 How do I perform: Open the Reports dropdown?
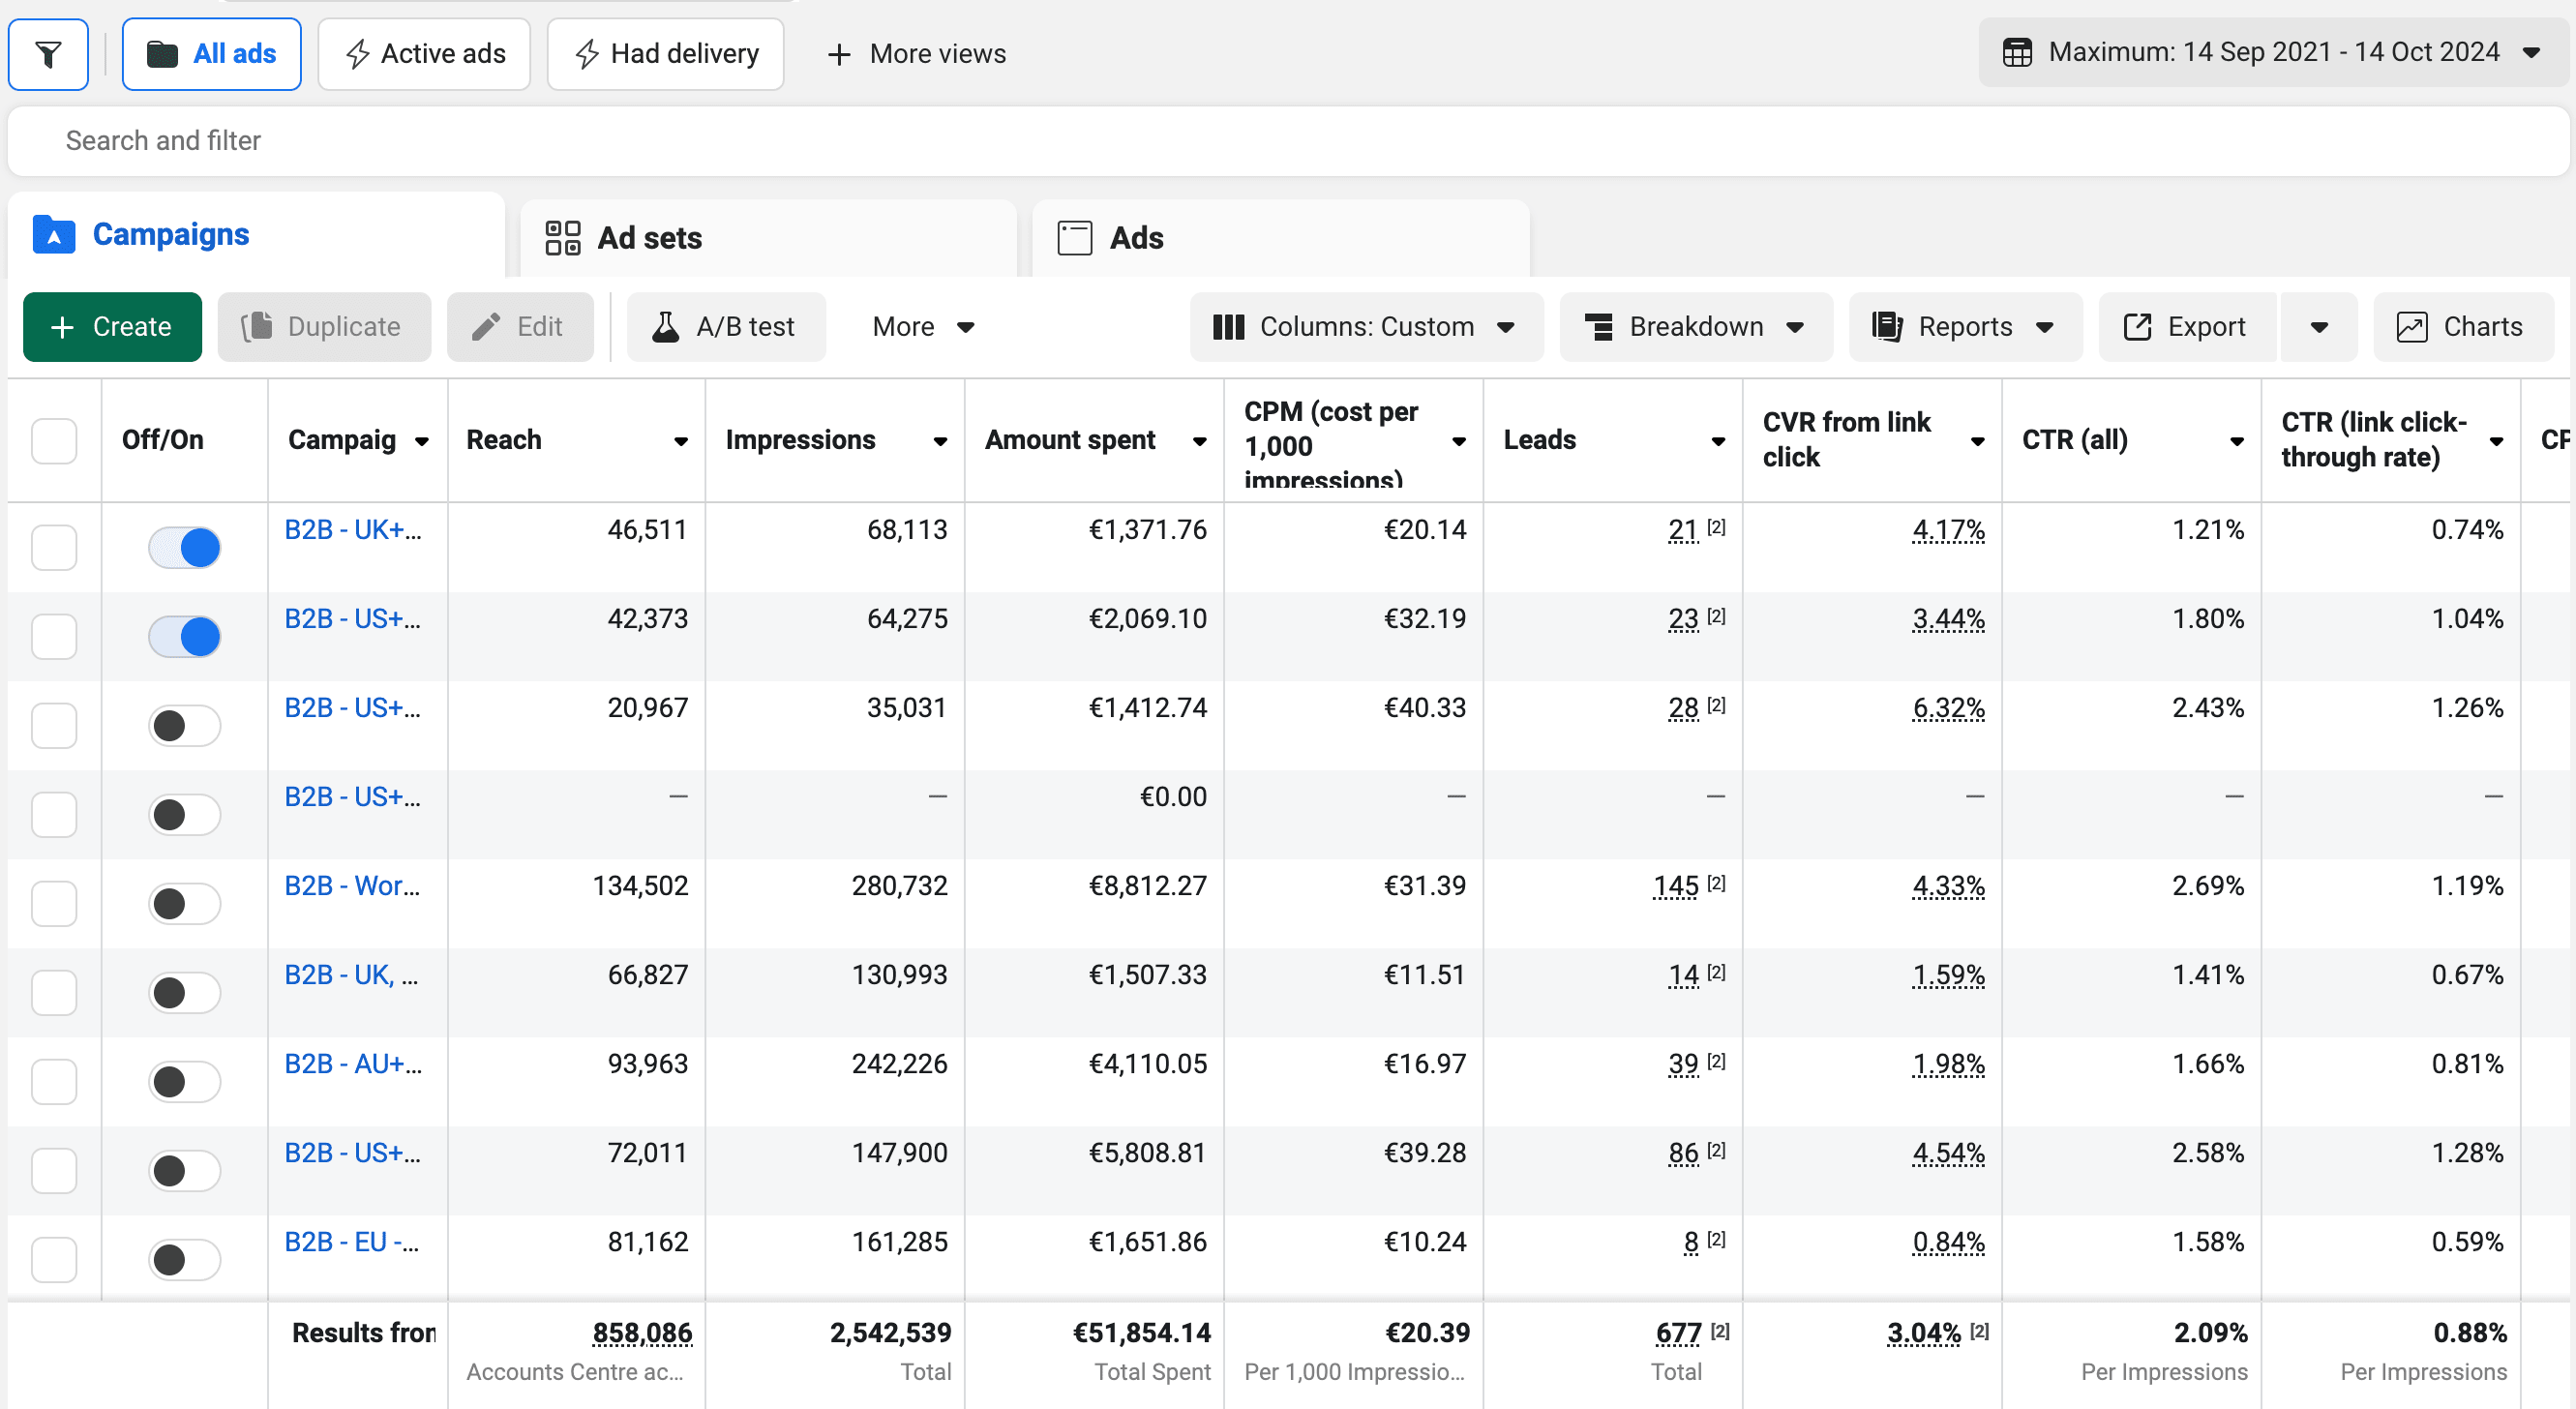[x=1965, y=327]
